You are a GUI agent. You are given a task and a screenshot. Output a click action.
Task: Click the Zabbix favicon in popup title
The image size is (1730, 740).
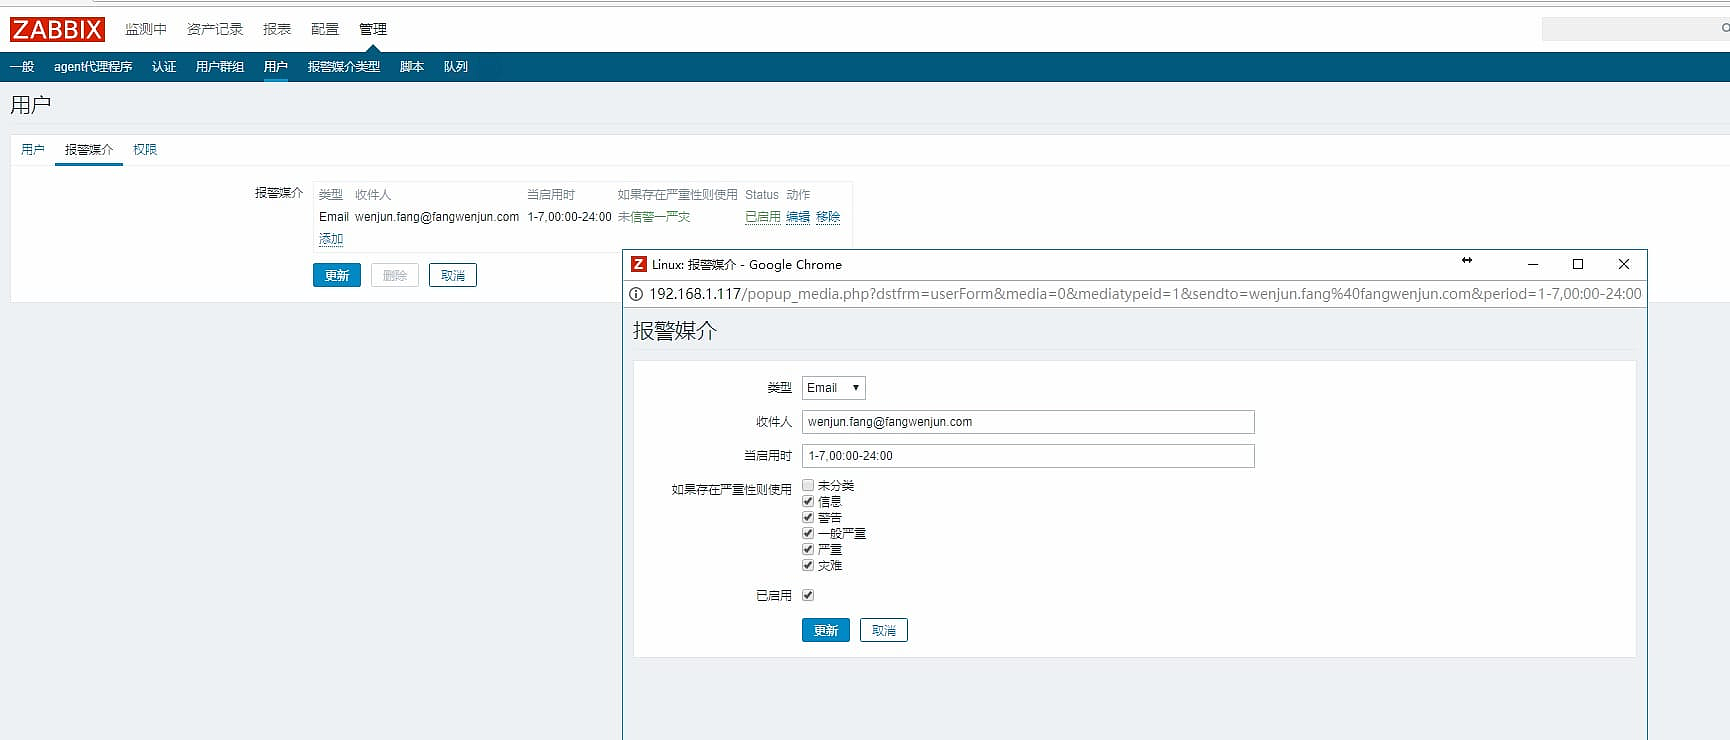[639, 264]
